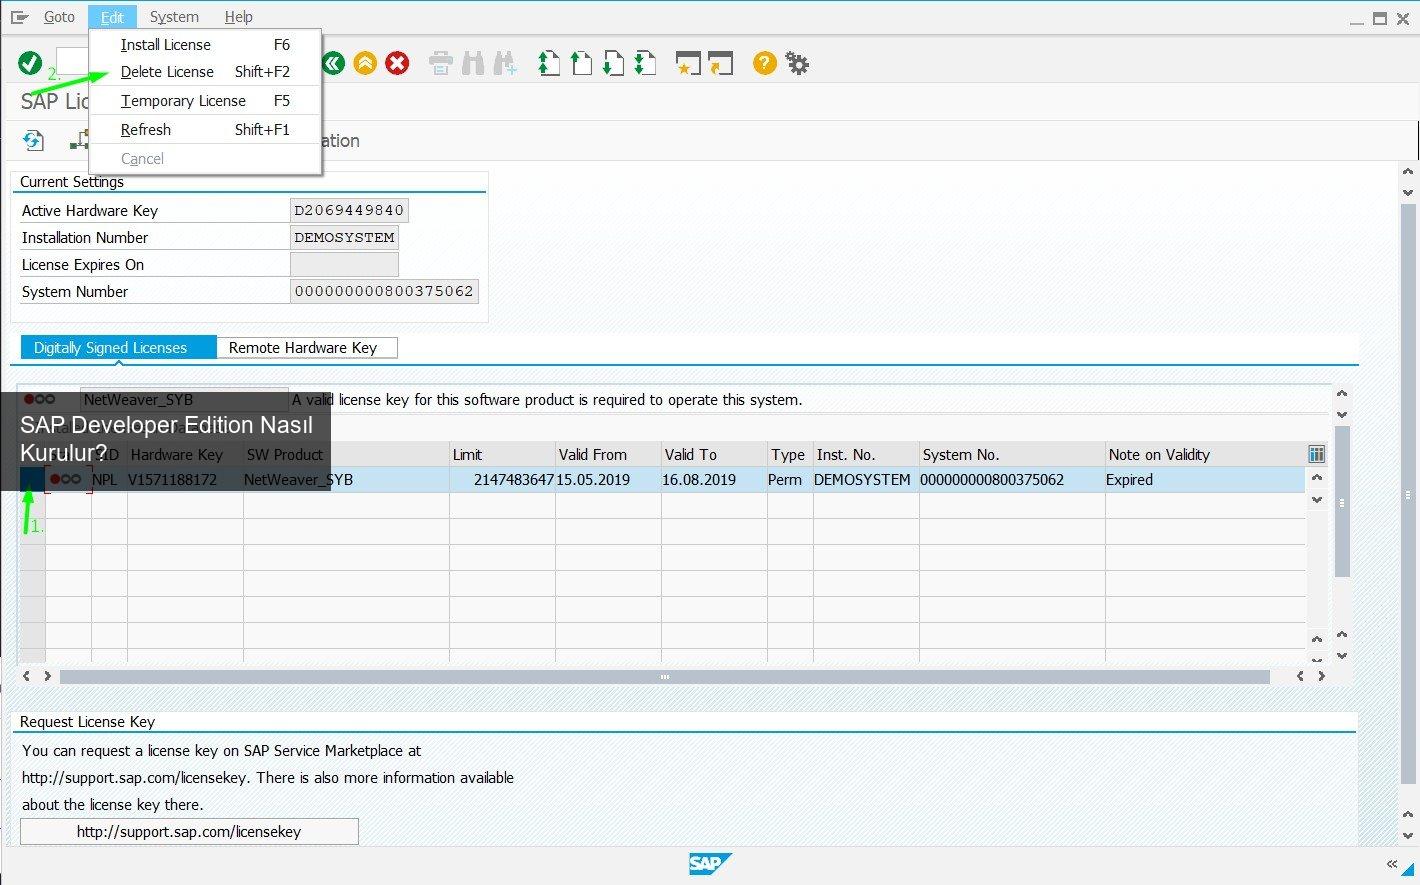The height and width of the screenshot is (885, 1420).
Task: Click the yellow Exit up-arrow icon
Action: tap(365, 64)
